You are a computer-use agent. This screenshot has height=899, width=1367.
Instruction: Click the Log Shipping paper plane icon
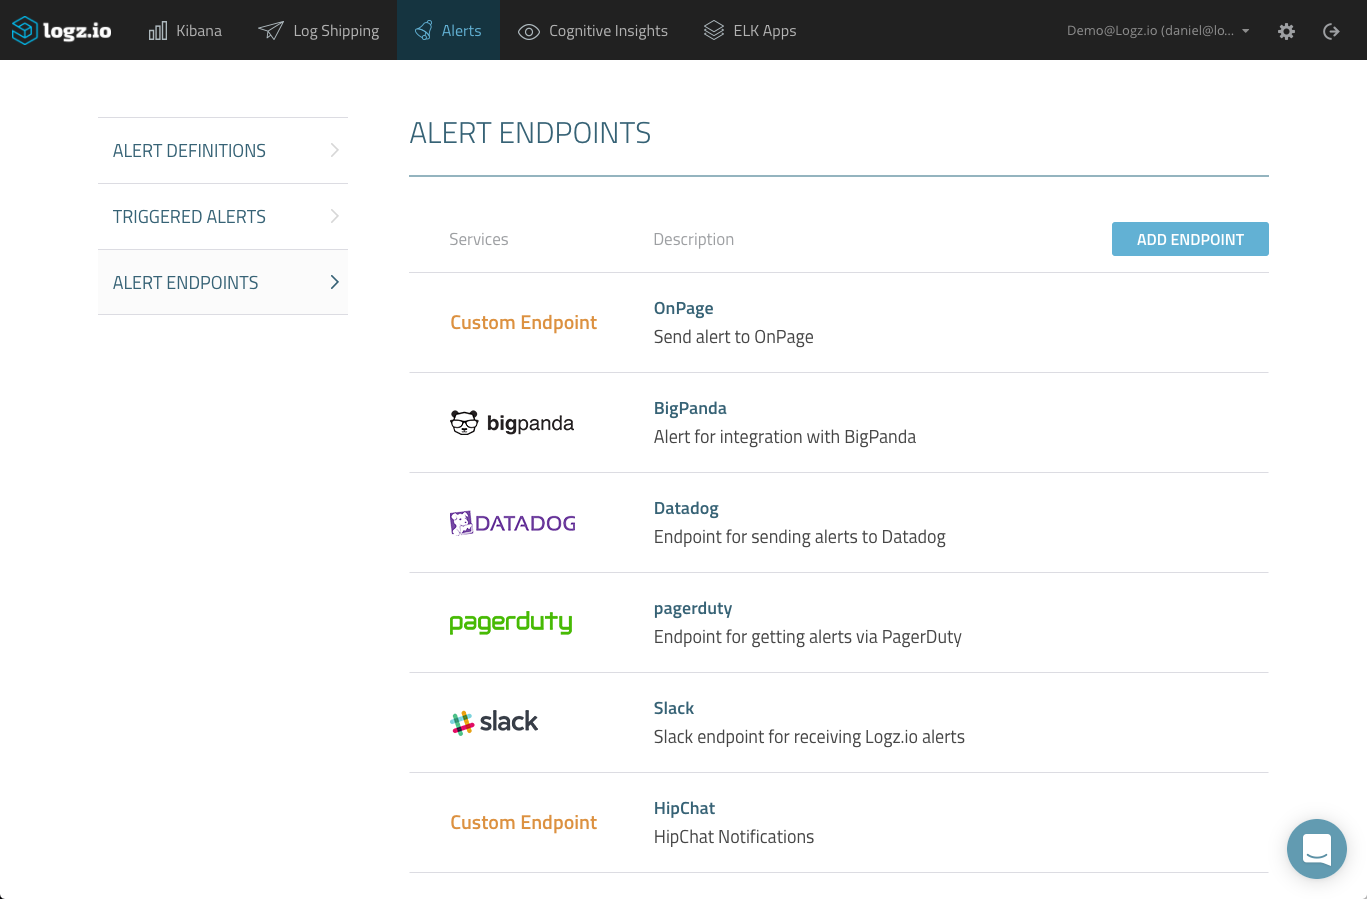coord(270,31)
